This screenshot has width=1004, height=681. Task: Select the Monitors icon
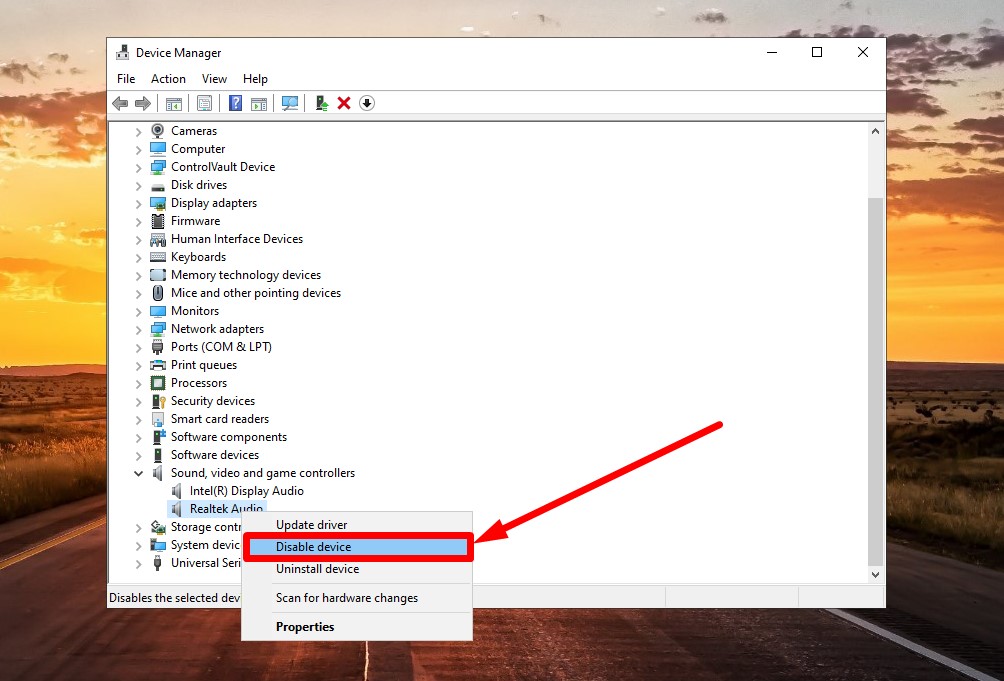158,311
